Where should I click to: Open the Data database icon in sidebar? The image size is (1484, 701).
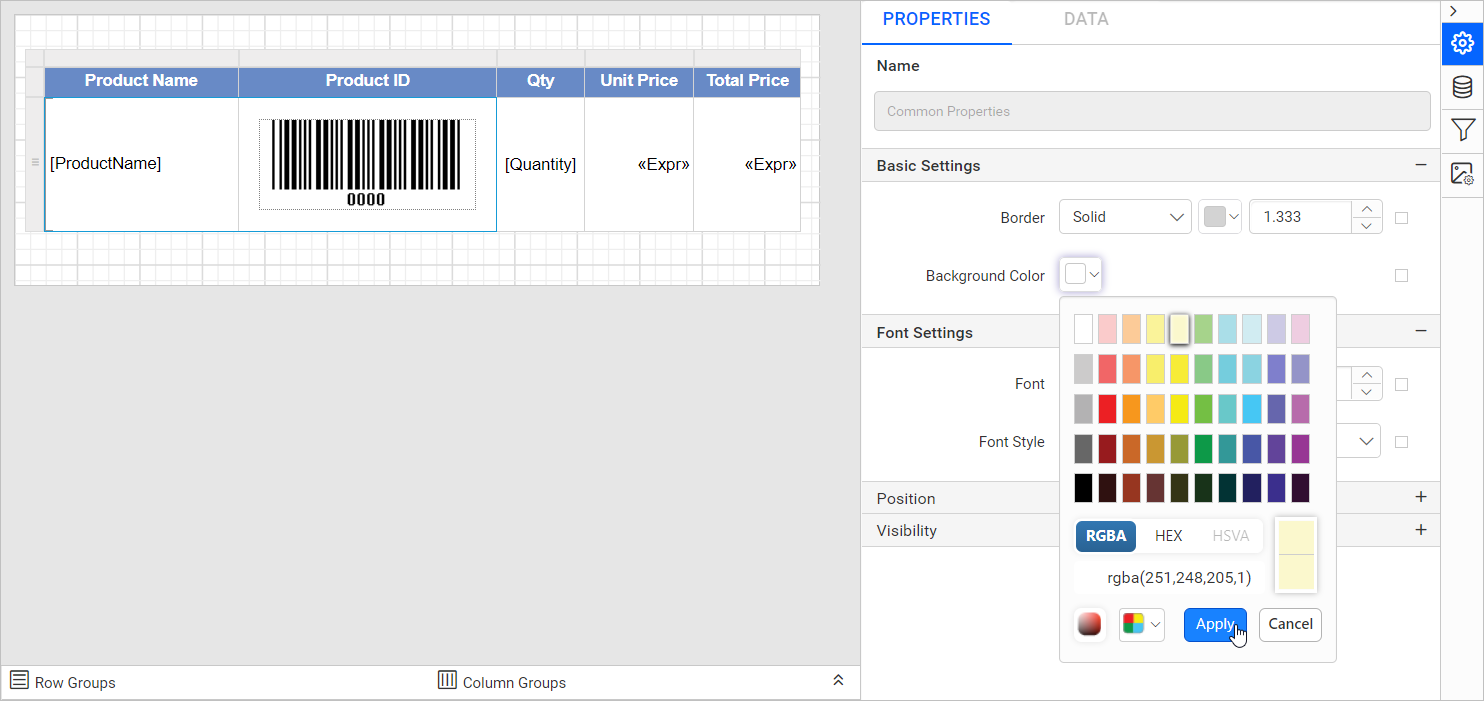[1462, 87]
